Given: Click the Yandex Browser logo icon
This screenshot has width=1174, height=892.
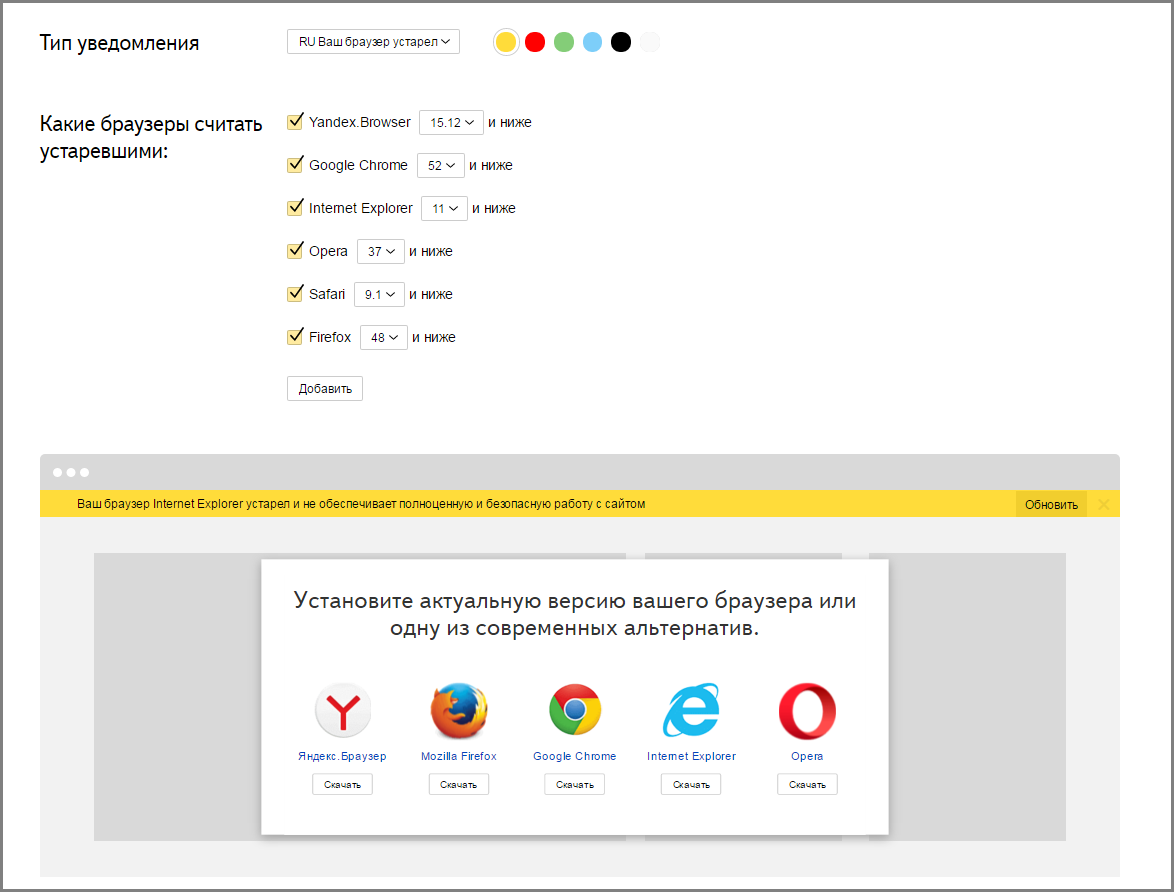Looking at the screenshot, I should coord(342,711).
